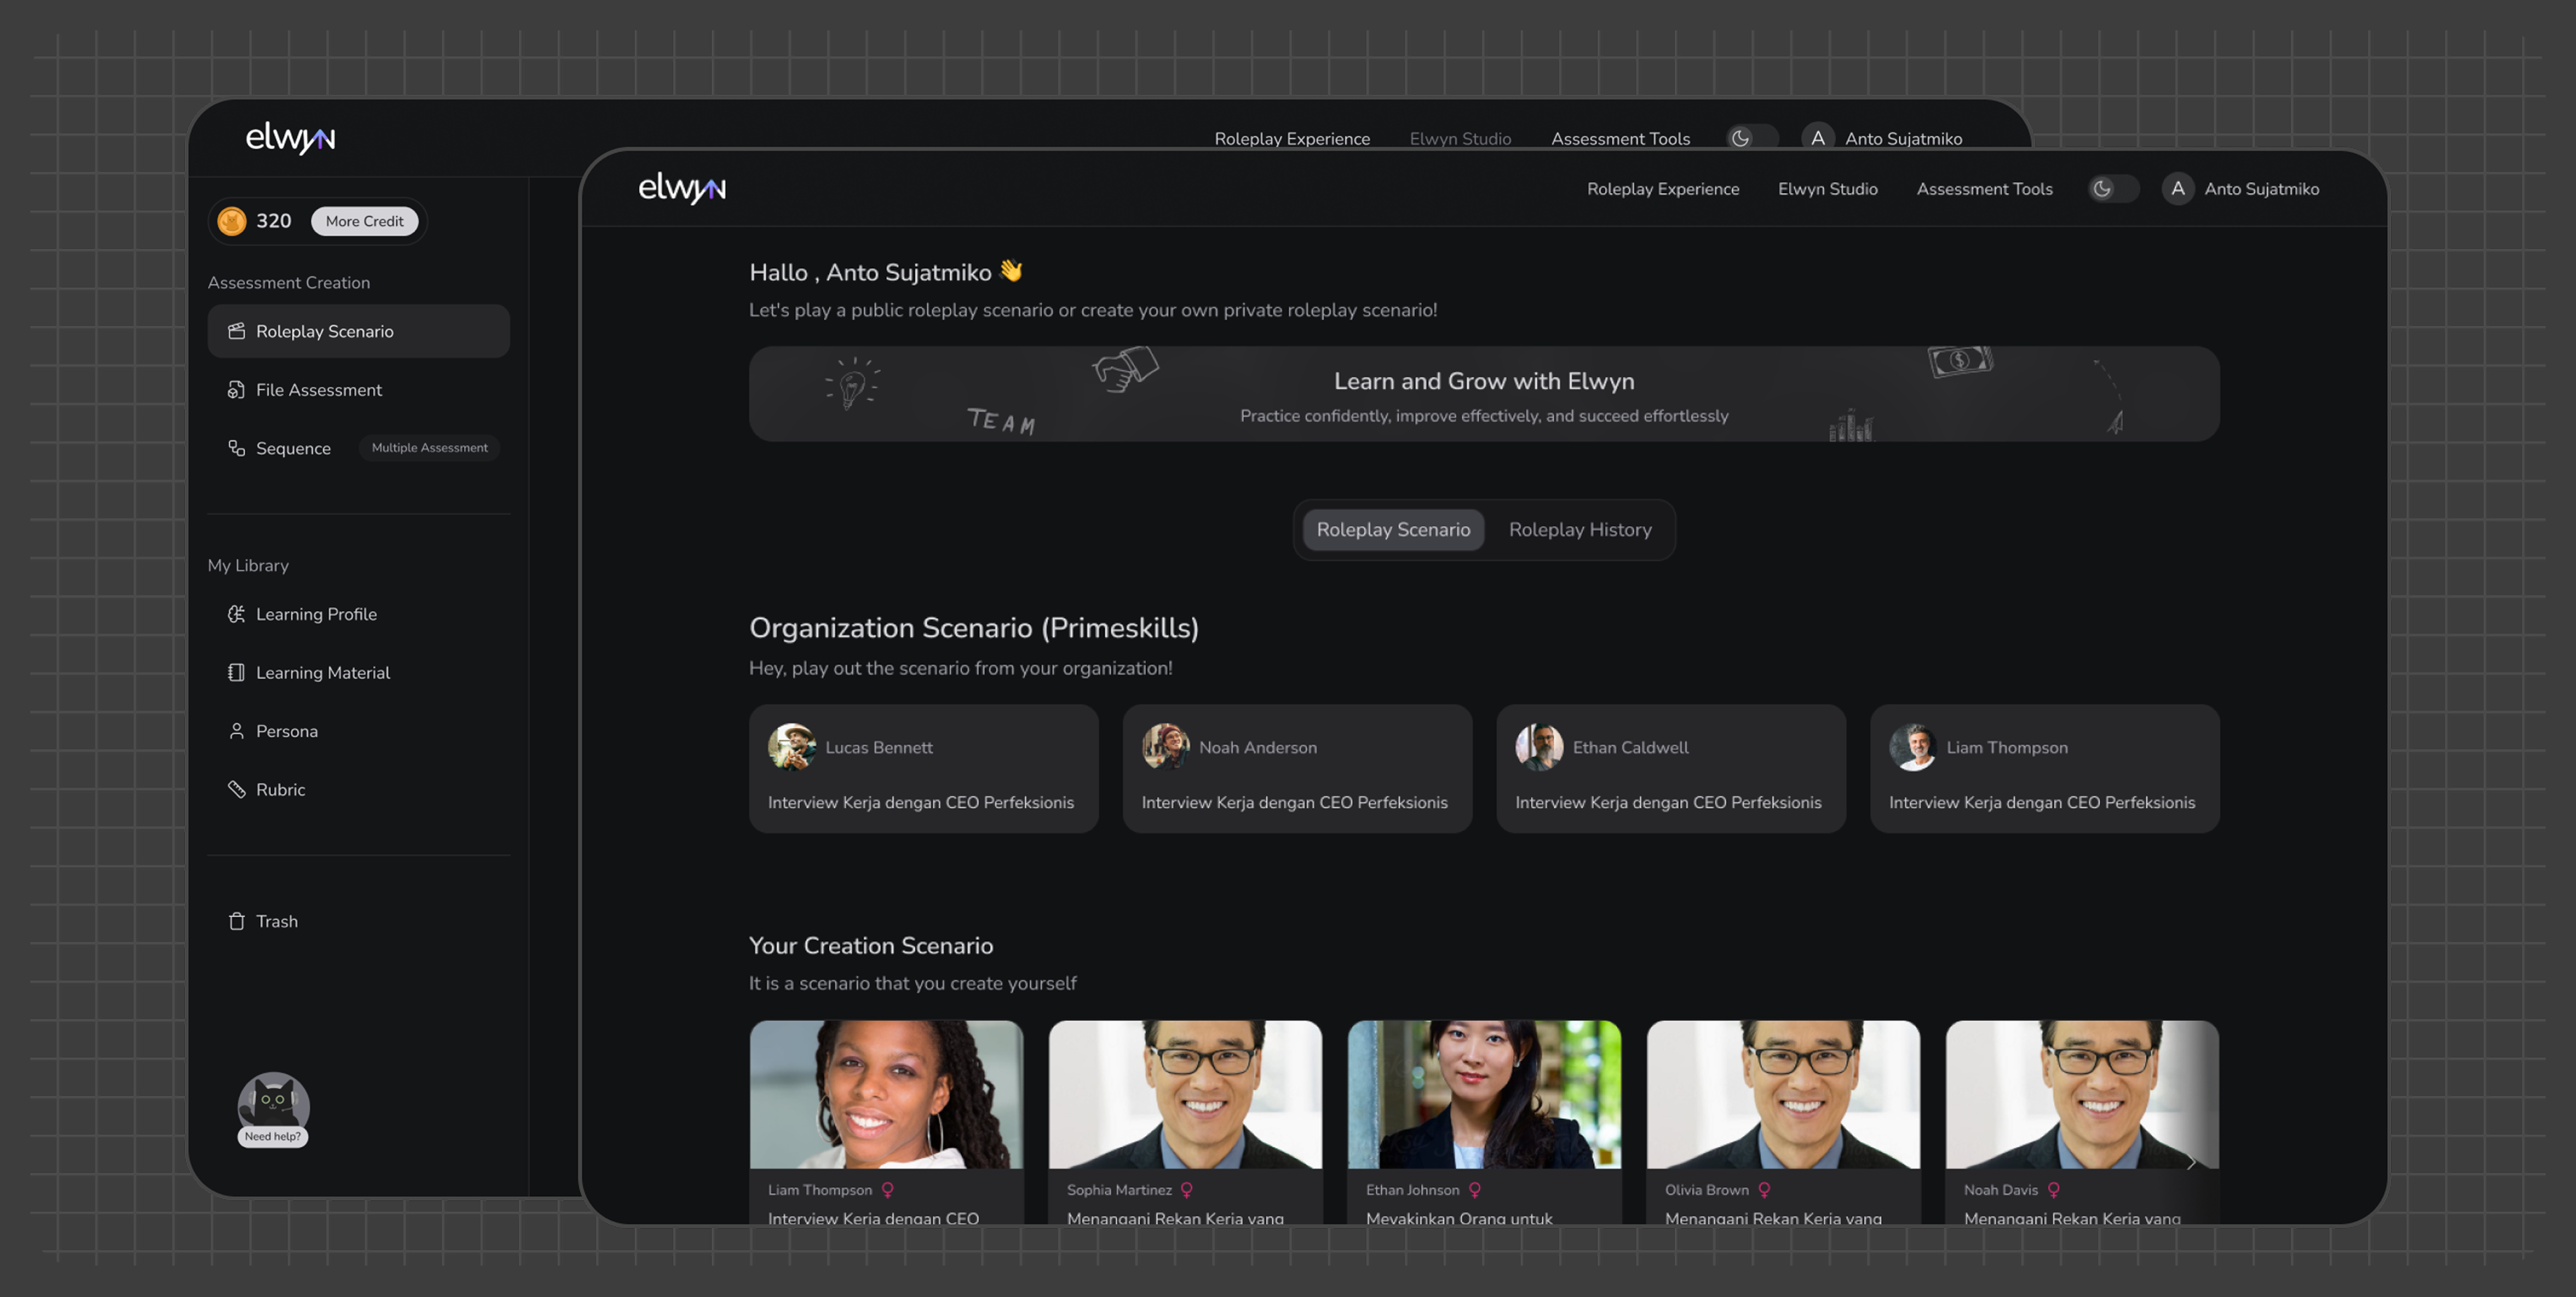2576x1297 pixels.
Task: Open the Assessment Tools navigation item
Action: click(x=1983, y=189)
